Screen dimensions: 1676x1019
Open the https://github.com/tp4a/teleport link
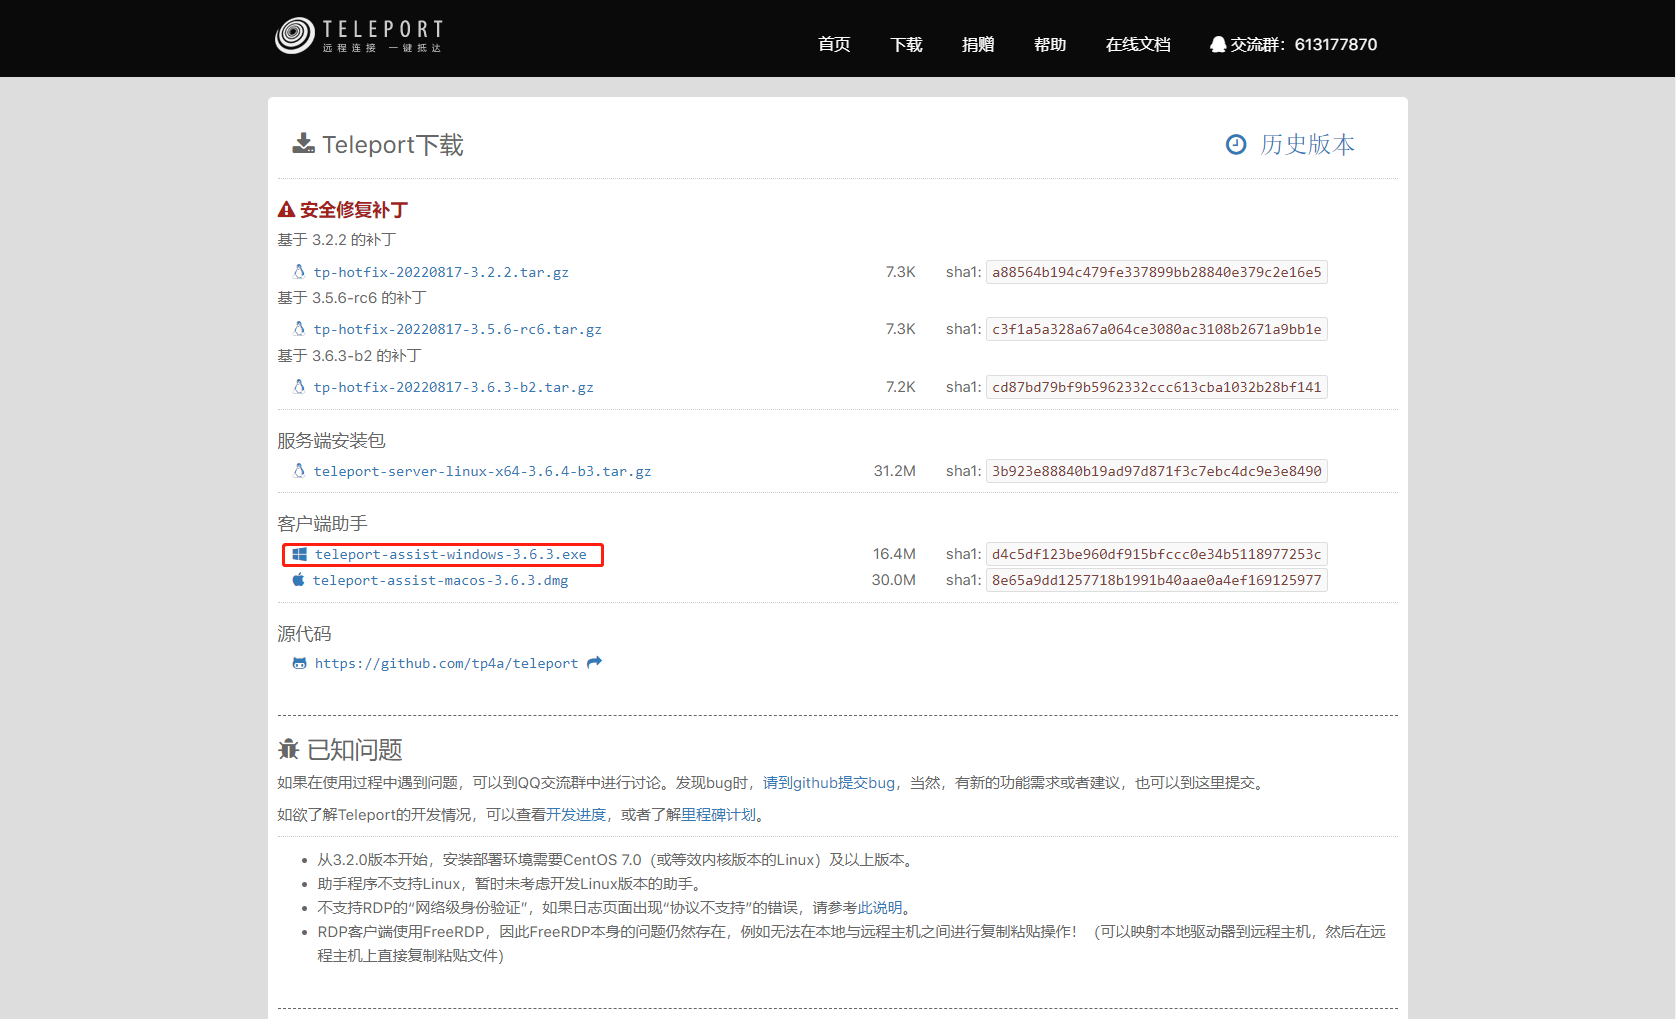click(x=446, y=663)
